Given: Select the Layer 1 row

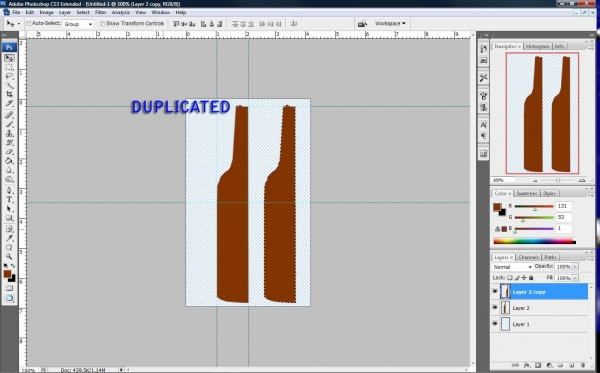Looking at the screenshot, I should [x=540, y=324].
